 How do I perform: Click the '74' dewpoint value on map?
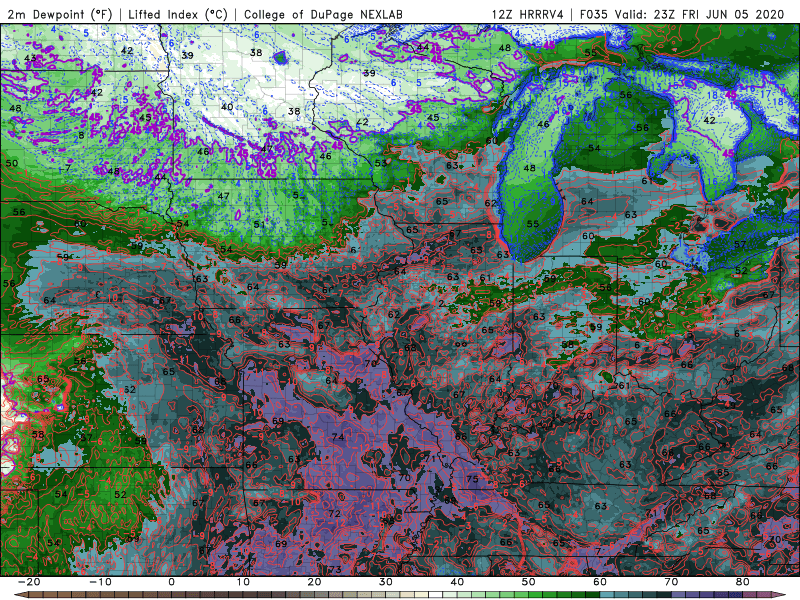[338, 437]
